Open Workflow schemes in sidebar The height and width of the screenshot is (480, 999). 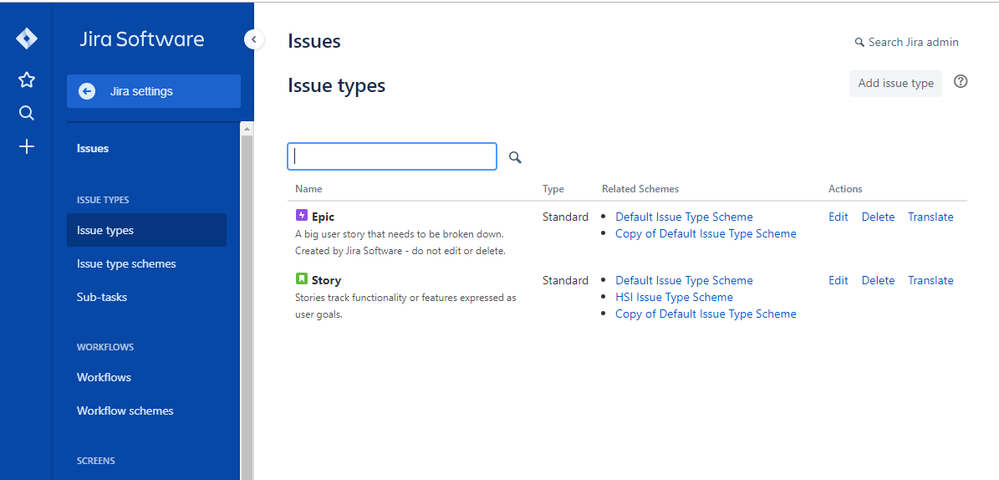125,411
